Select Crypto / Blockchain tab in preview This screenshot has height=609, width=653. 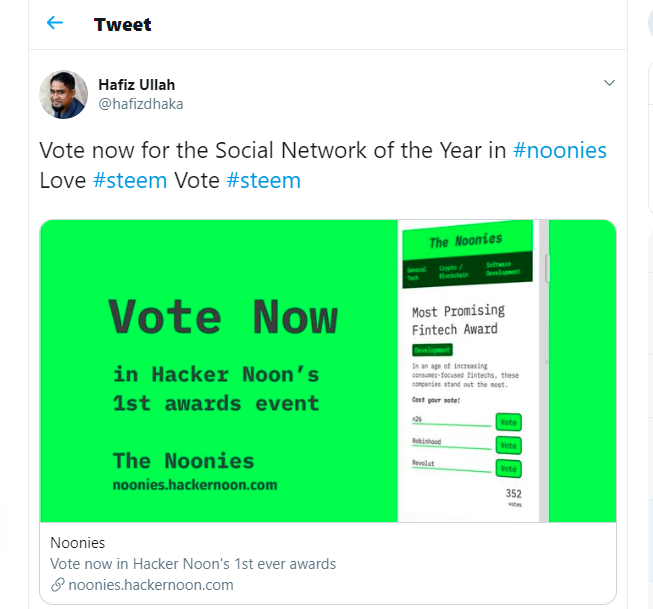pyautogui.click(x=453, y=271)
